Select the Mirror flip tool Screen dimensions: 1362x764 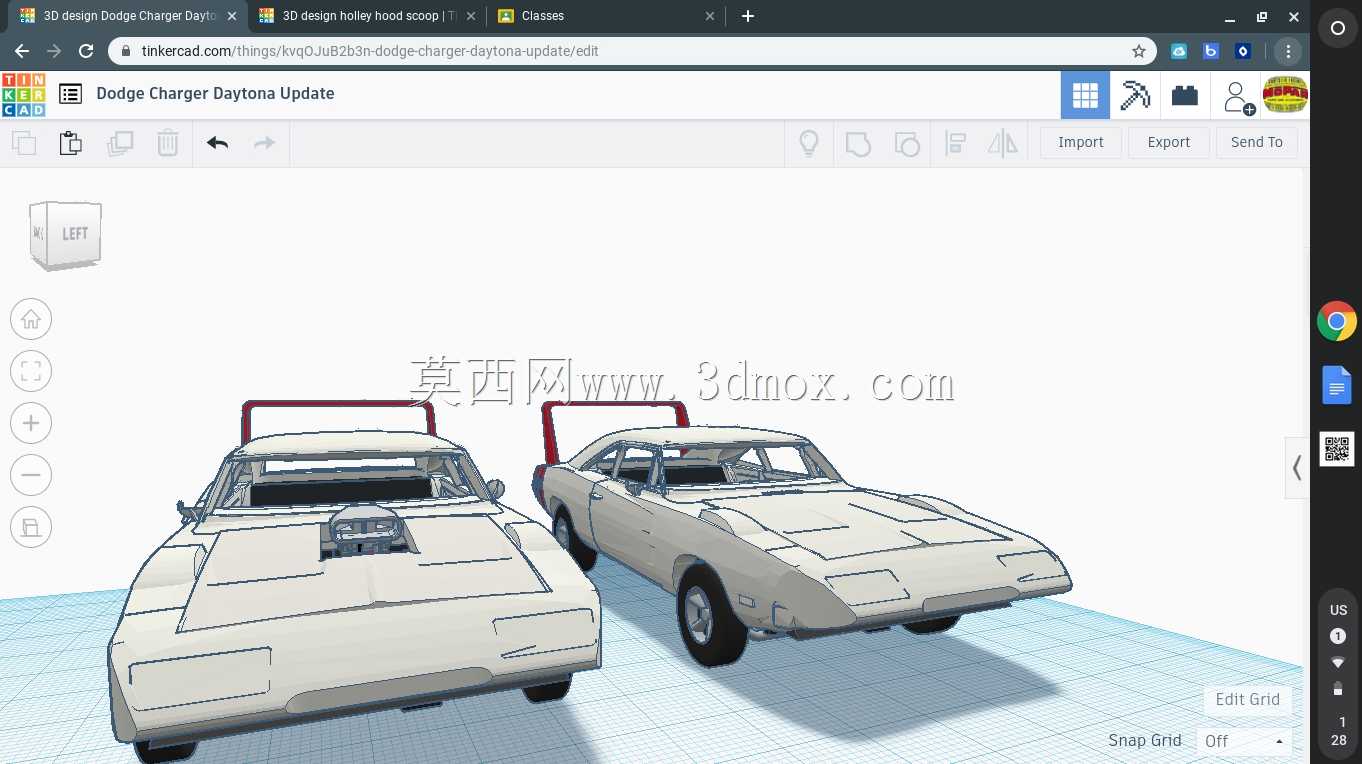pyautogui.click(x=1002, y=143)
